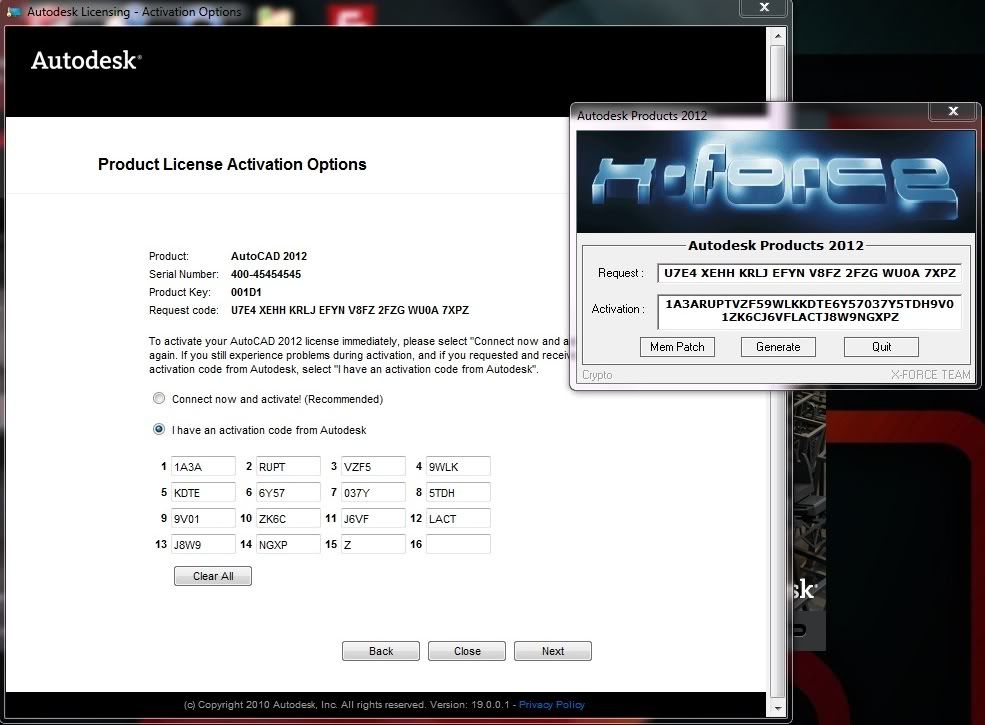
Task: Click activation code field 11 containing J6VF
Action: (373, 518)
